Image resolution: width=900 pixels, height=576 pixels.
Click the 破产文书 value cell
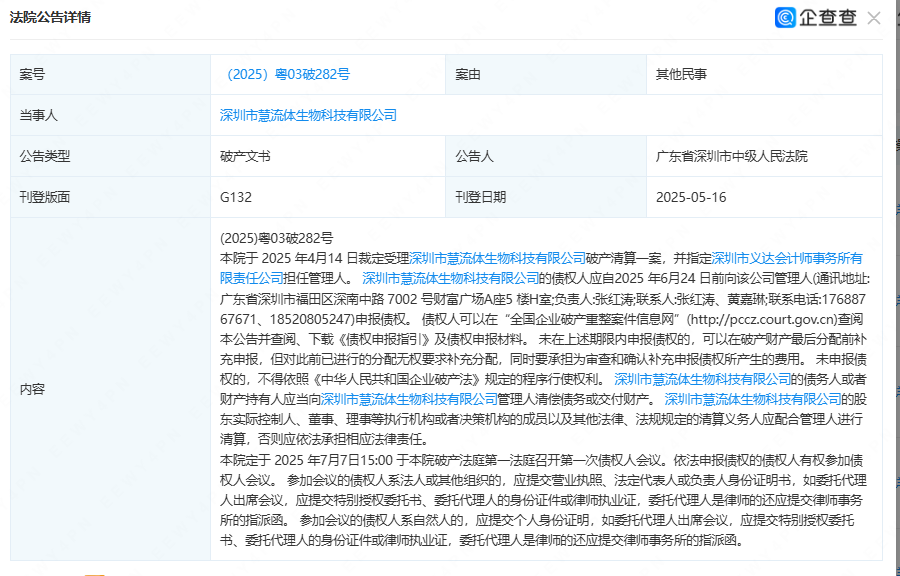328,156
